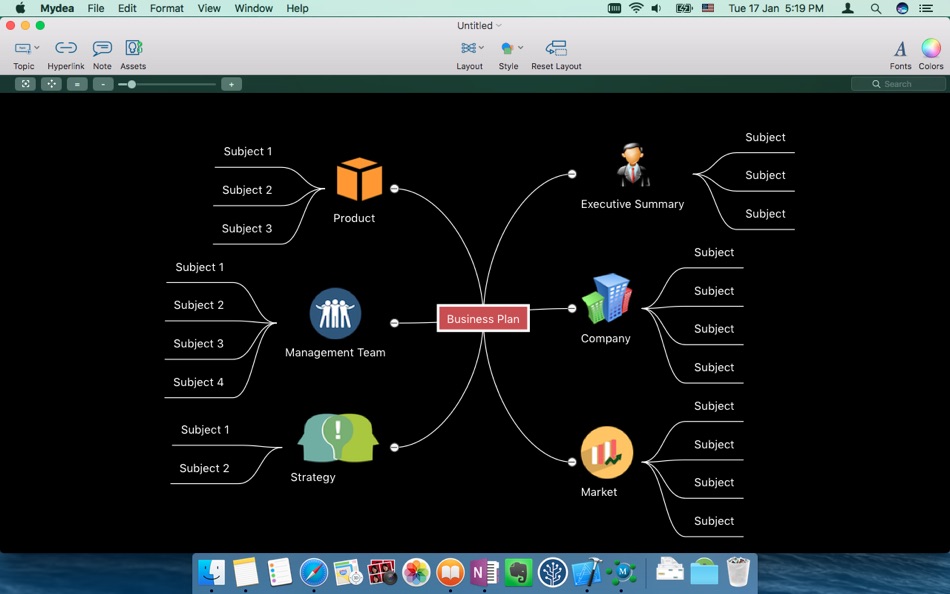Viewport: 950px width, 594px height.
Task: Open the Format menu
Action: point(167,8)
